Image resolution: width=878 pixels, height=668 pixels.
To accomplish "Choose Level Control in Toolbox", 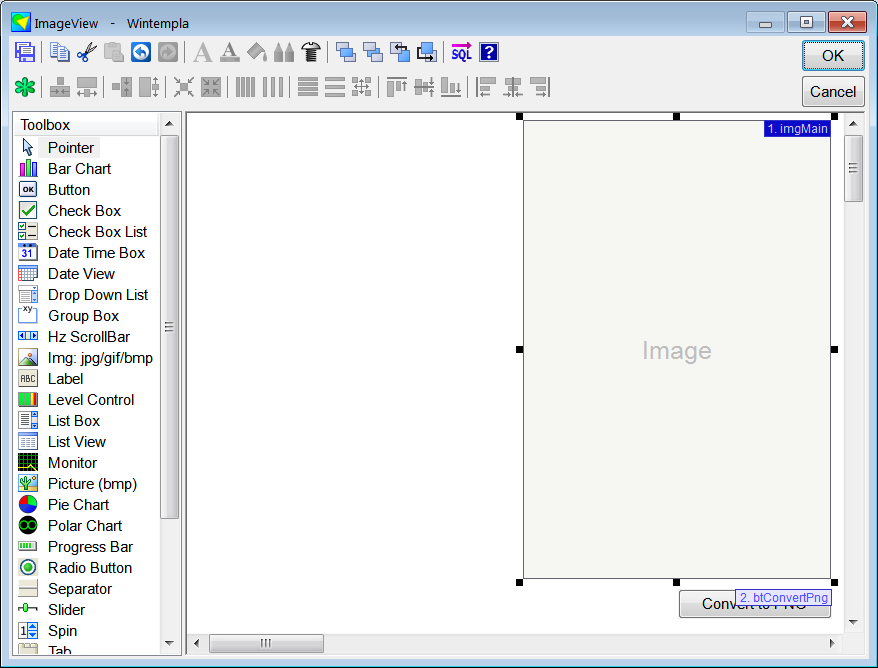I will [x=91, y=400].
